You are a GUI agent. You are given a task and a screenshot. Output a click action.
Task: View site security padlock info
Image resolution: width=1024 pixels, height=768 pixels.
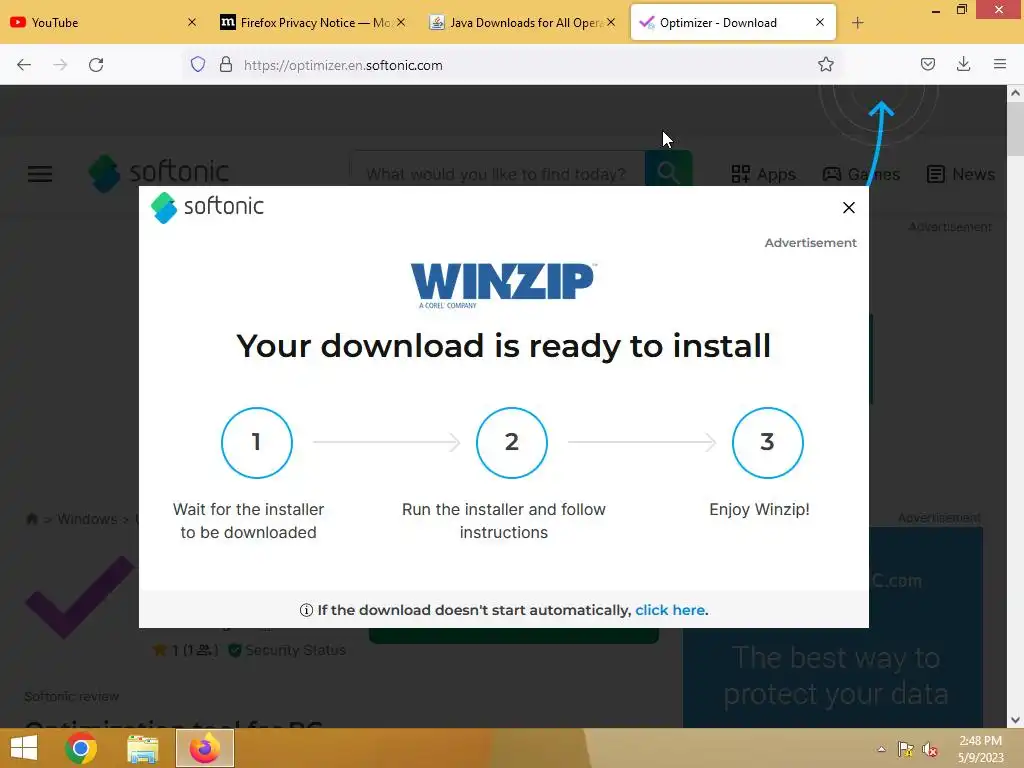pyautogui.click(x=226, y=65)
